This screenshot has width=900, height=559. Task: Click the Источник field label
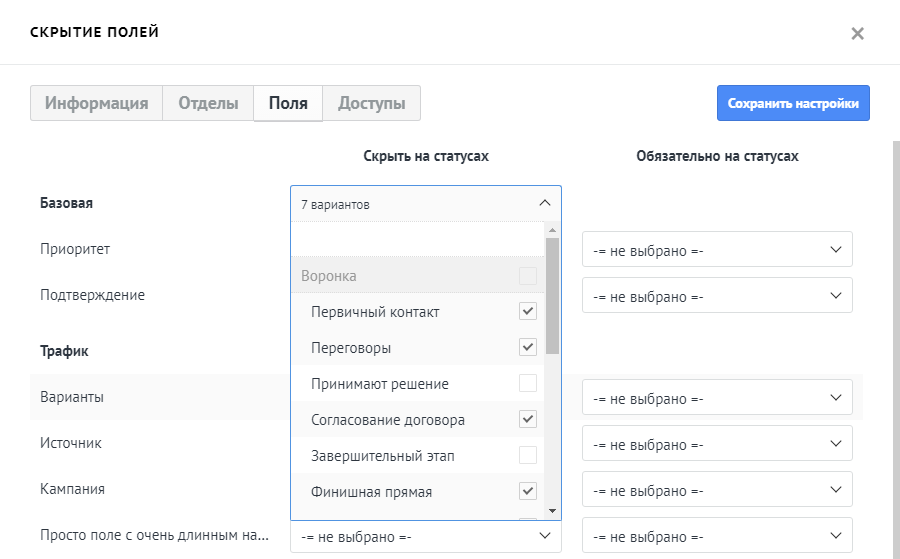click(x=71, y=443)
